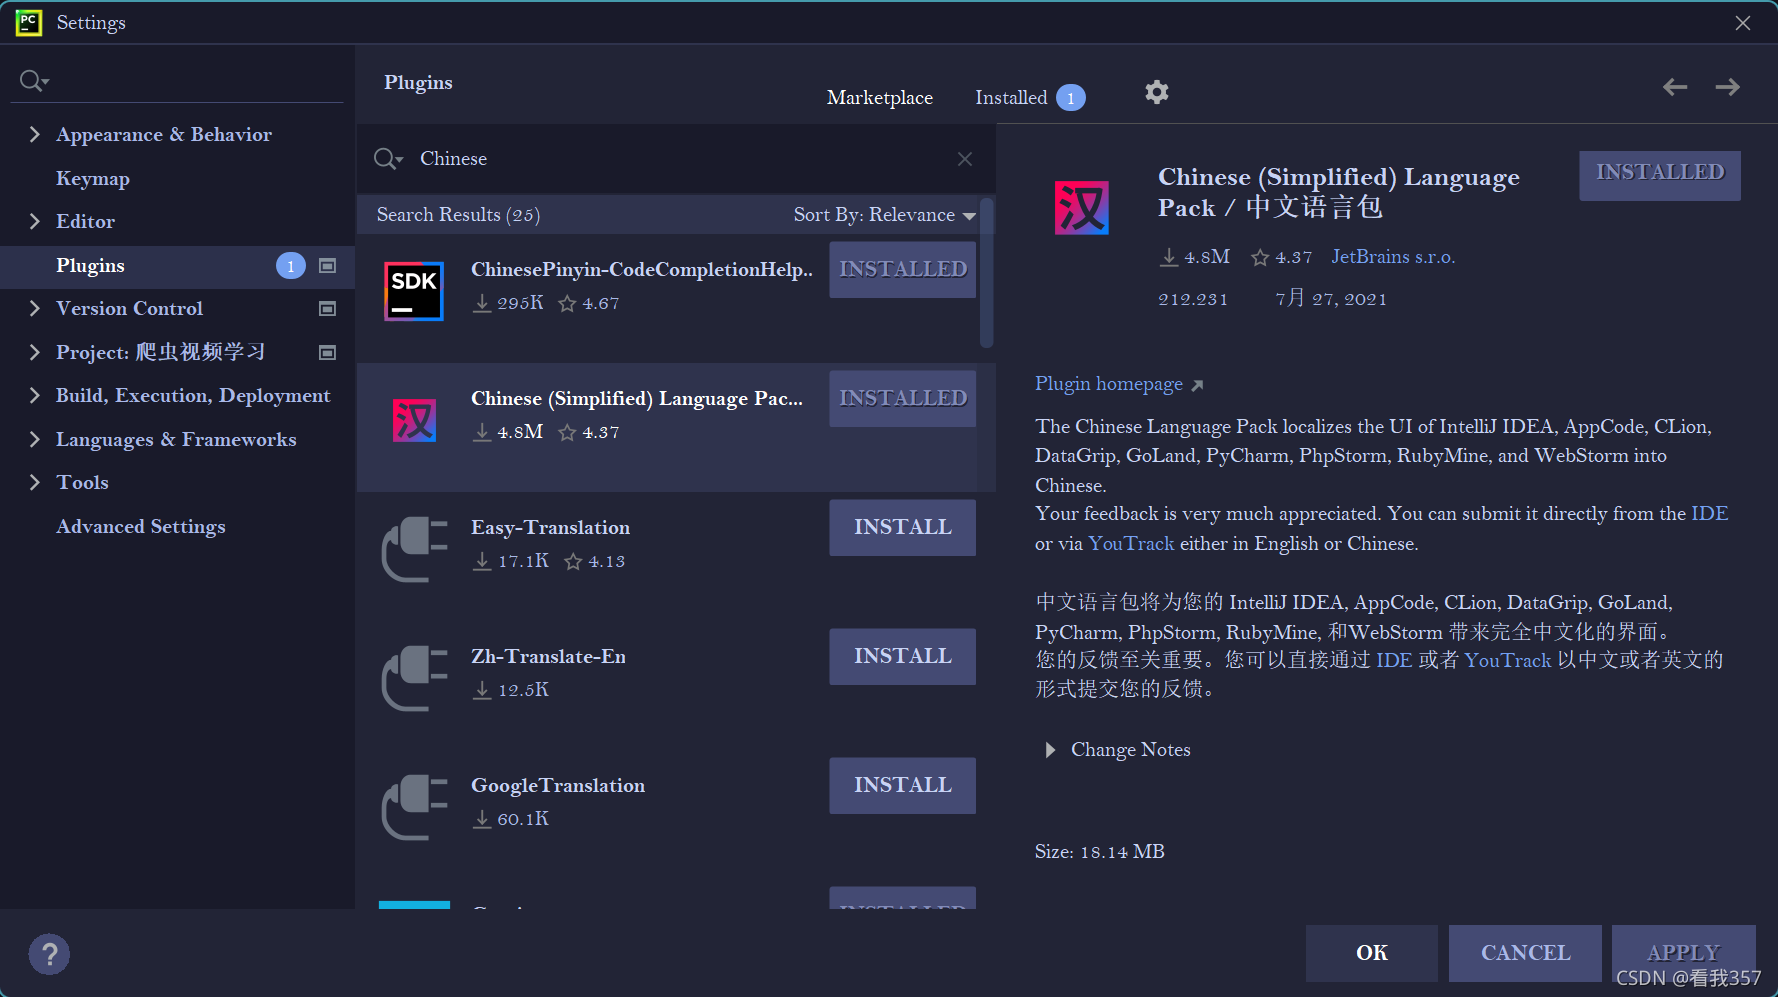1778x997 pixels.
Task: Click the CANCEL button
Action: click(1525, 953)
